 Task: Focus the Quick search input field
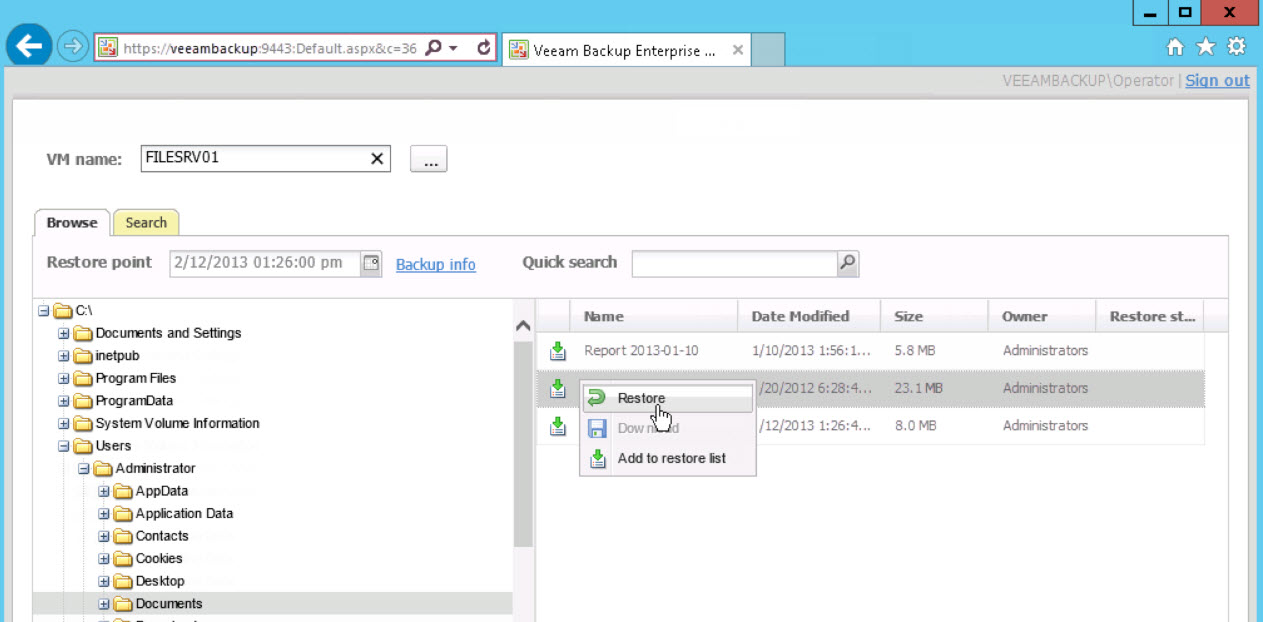coord(735,263)
